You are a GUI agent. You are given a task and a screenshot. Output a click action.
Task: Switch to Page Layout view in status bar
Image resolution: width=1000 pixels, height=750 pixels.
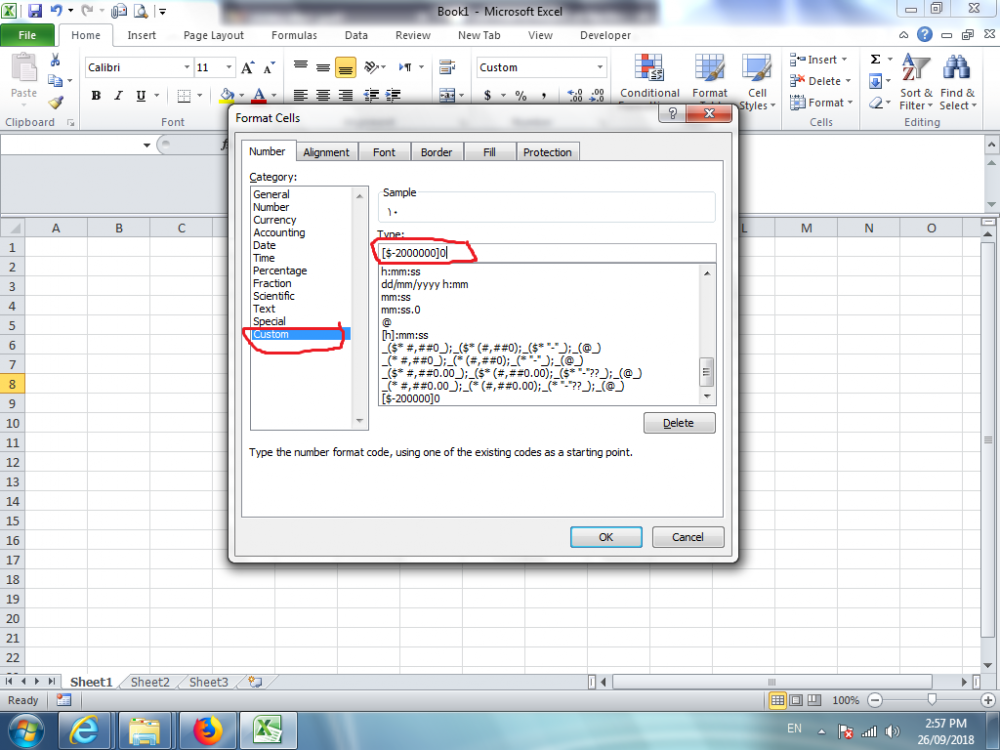point(796,700)
